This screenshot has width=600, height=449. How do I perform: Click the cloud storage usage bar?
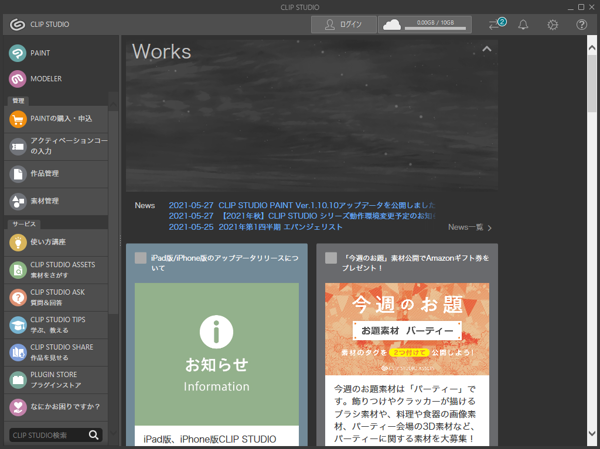pyautogui.click(x=435, y=28)
